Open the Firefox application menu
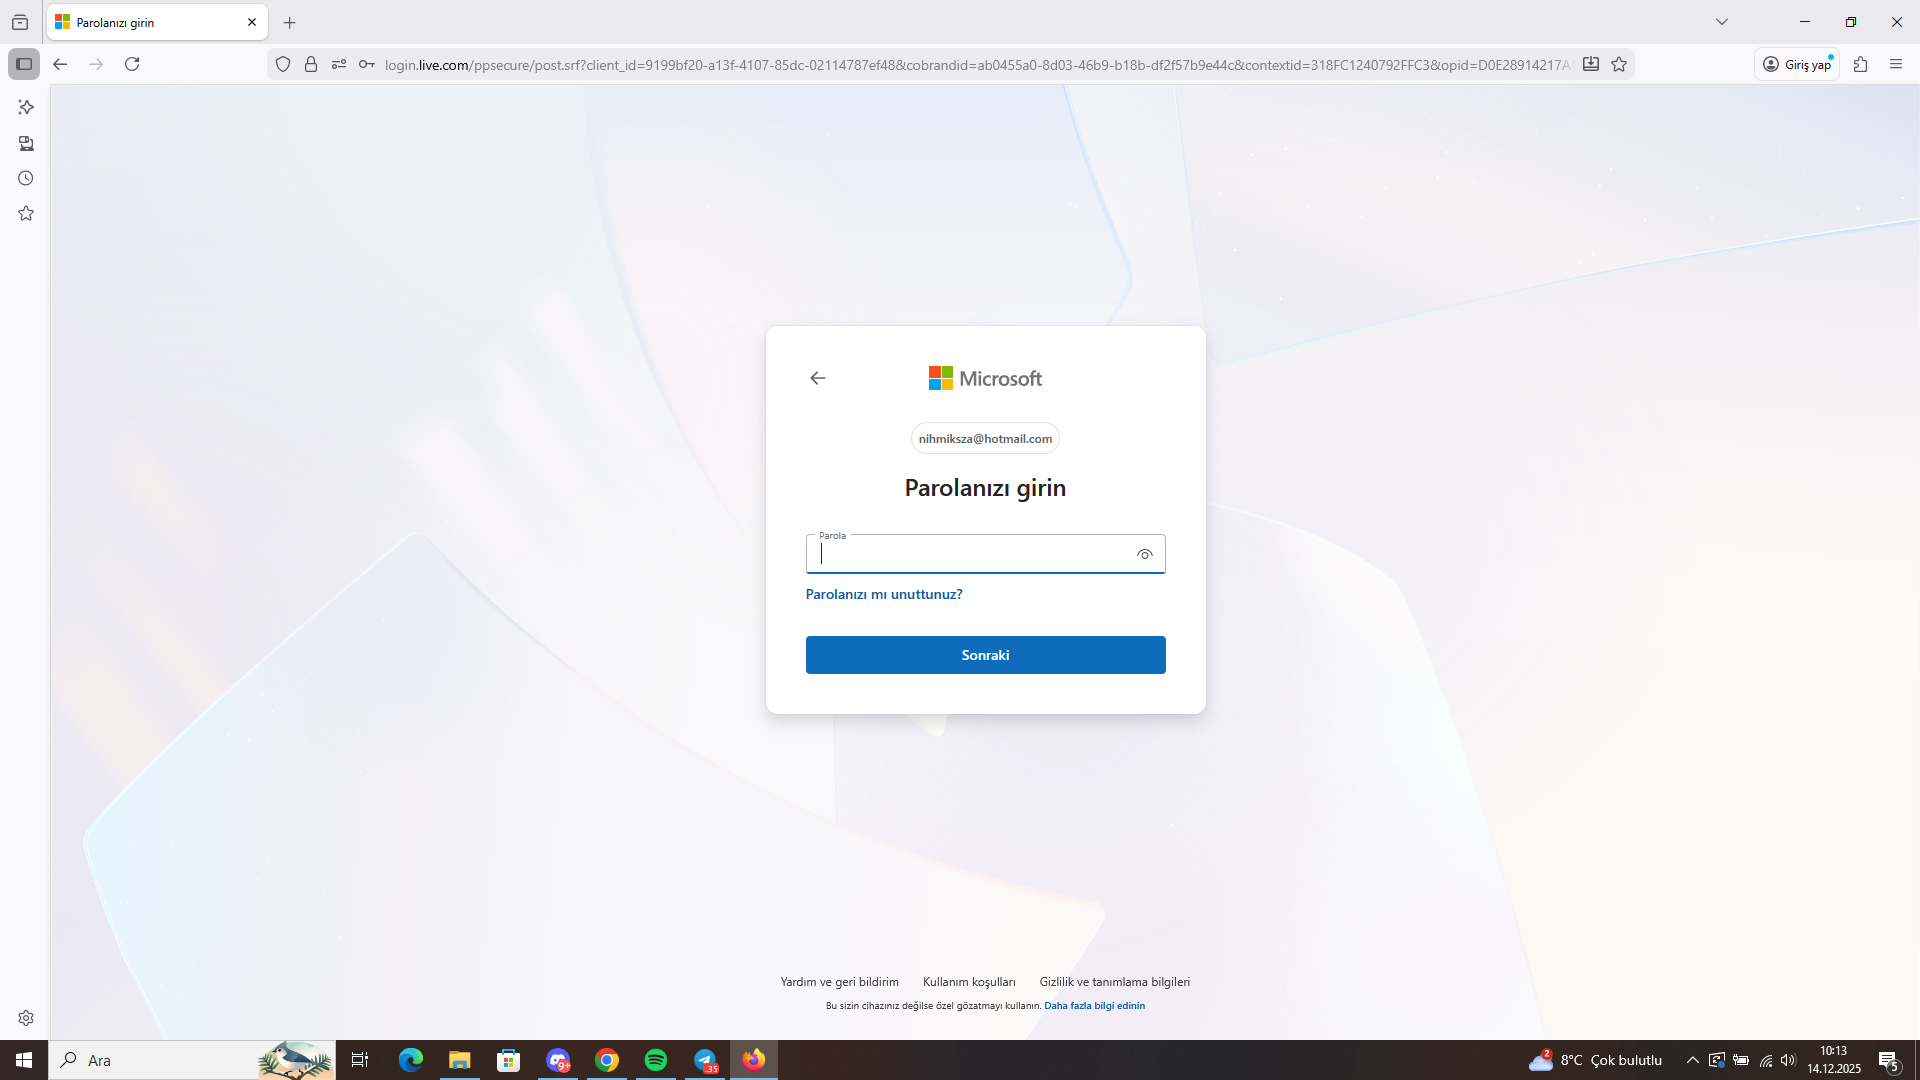1920x1080 pixels. (1896, 64)
